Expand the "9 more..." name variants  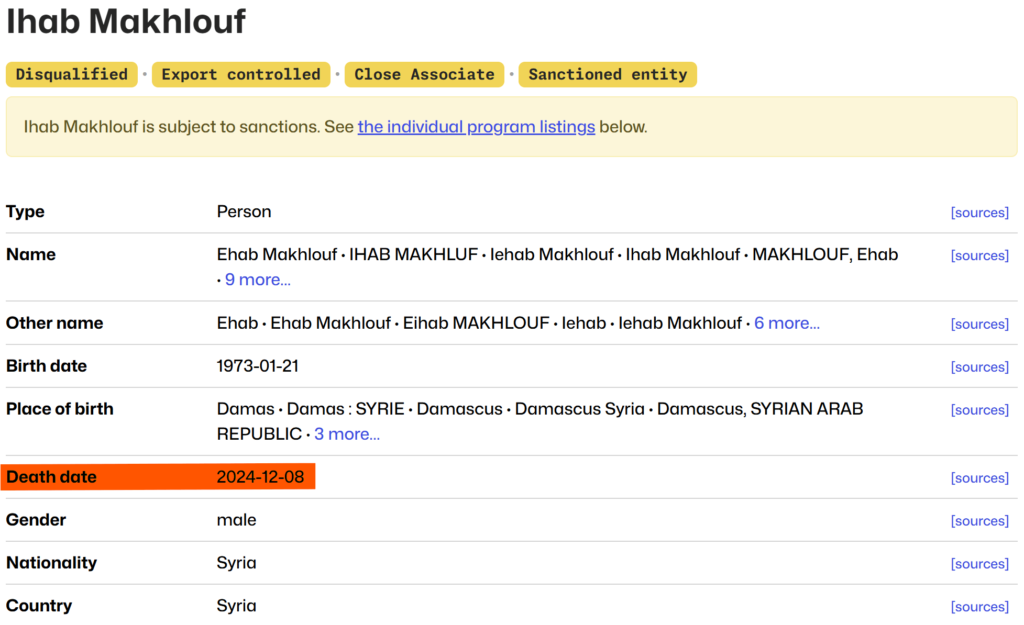pos(257,279)
